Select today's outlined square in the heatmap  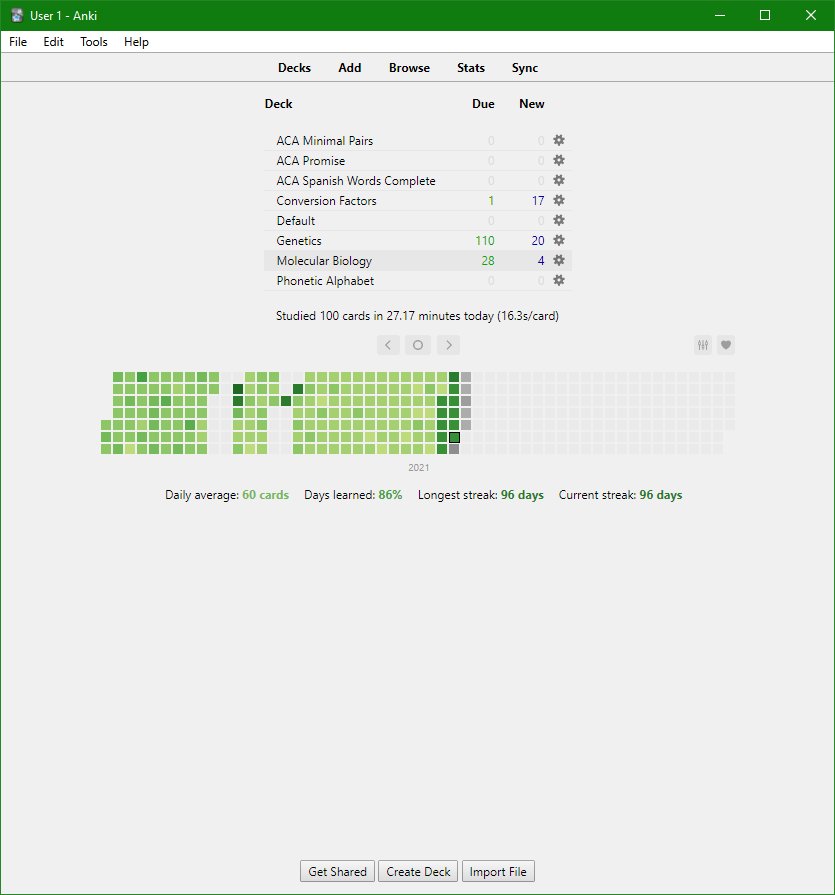pos(454,437)
